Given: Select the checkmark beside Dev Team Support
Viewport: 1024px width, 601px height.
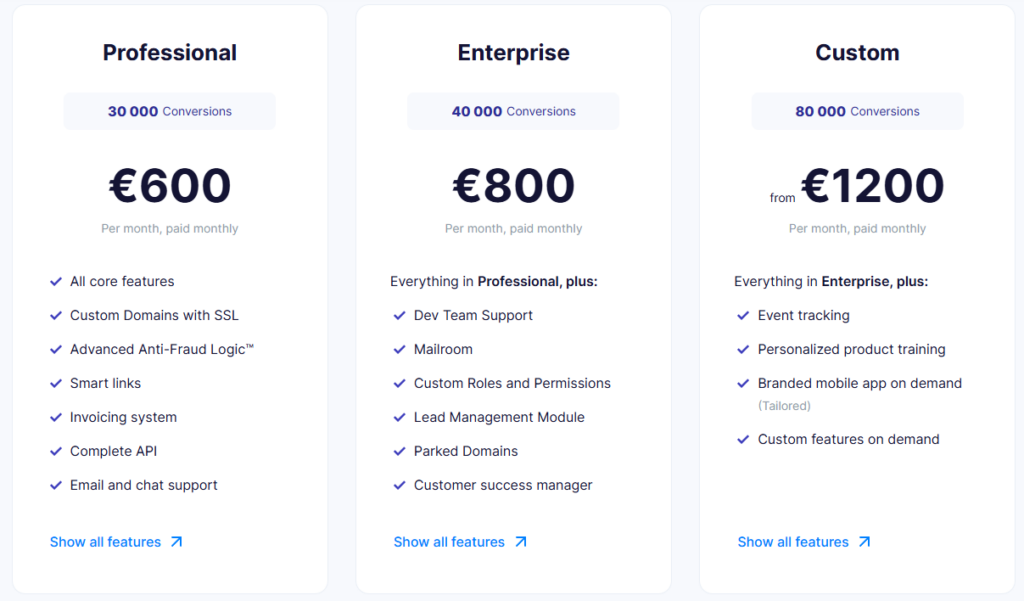Looking at the screenshot, I should pos(400,315).
